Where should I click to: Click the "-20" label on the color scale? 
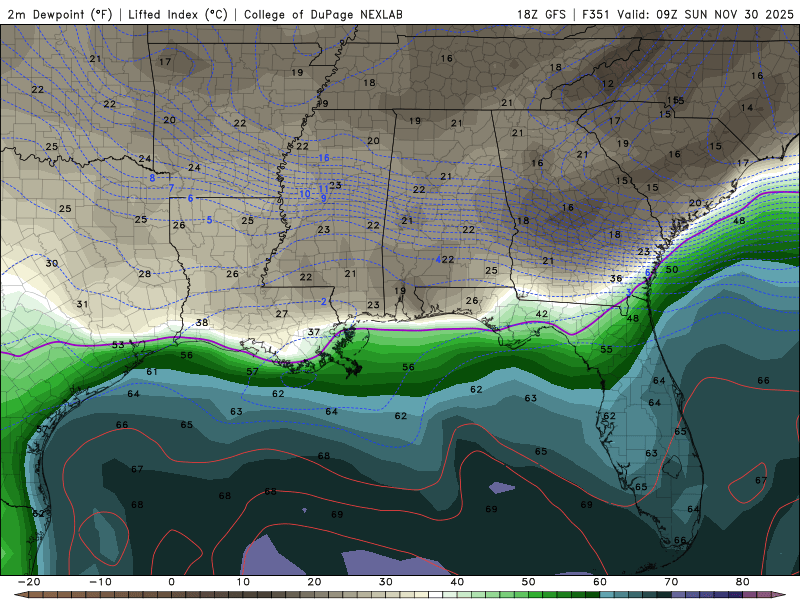point(29,582)
